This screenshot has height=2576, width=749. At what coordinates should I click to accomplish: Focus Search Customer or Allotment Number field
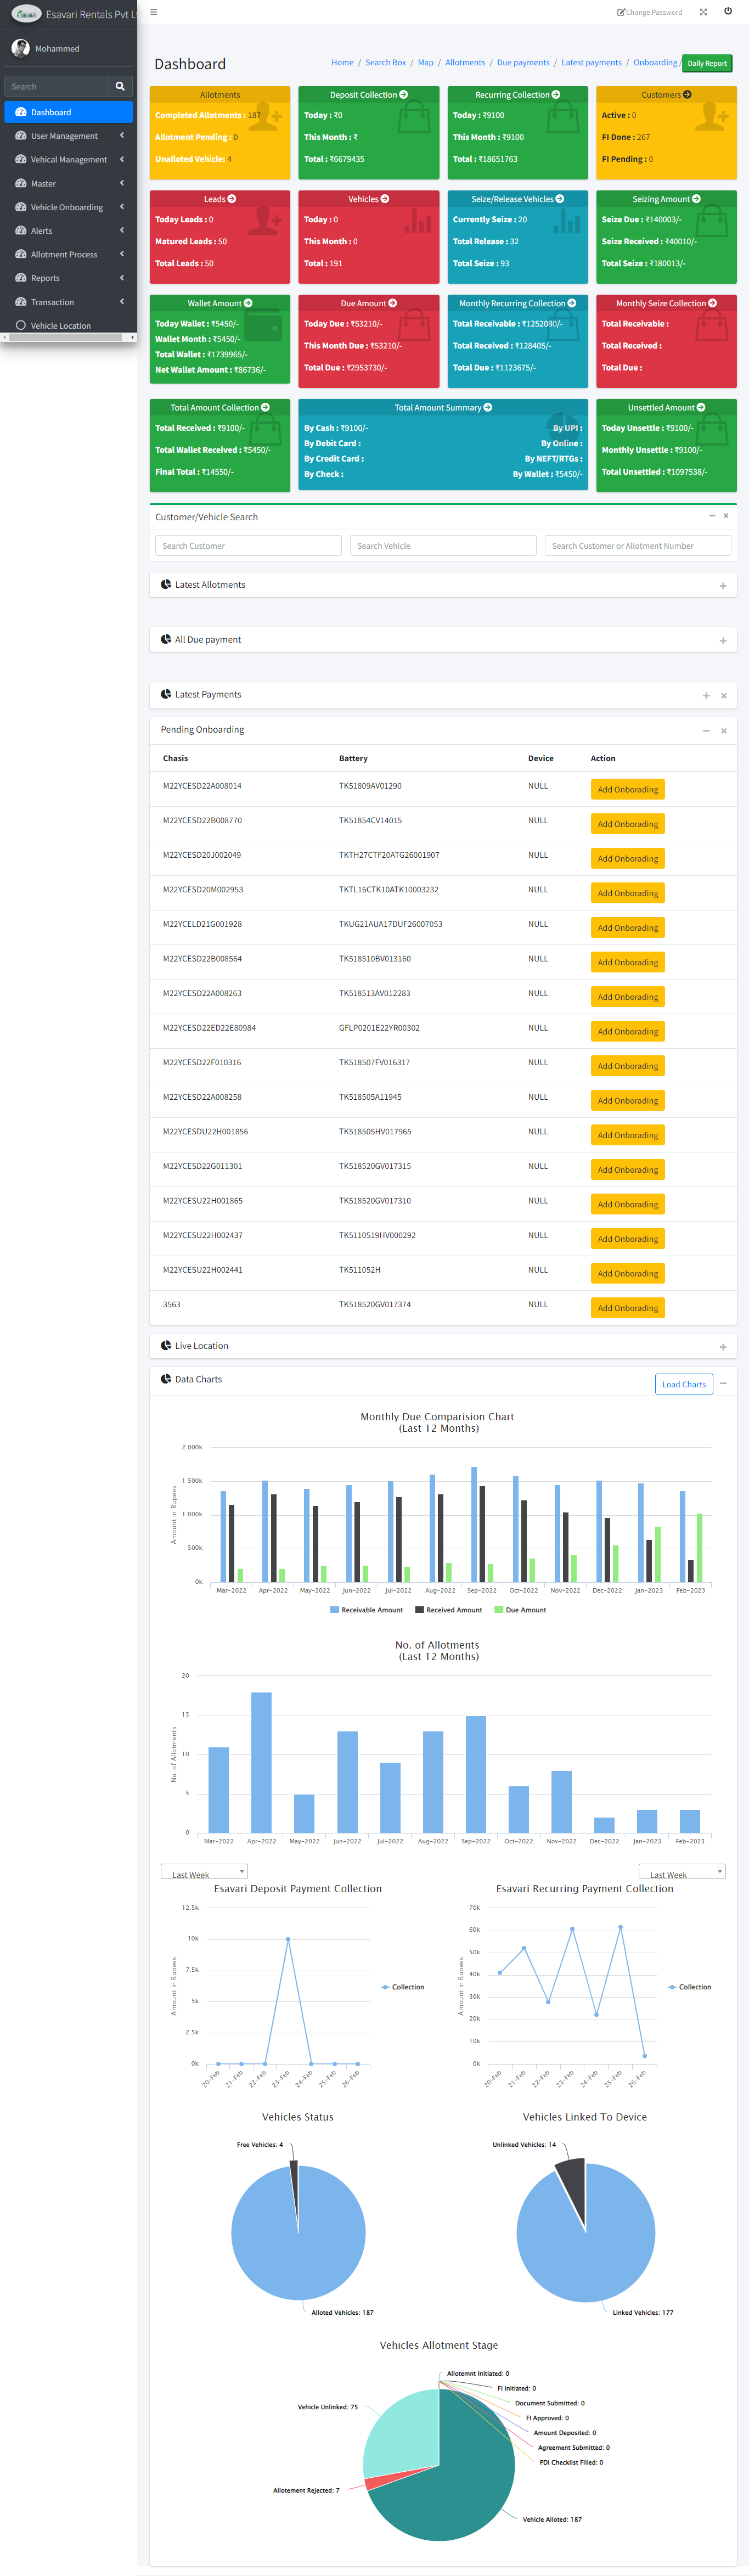pyautogui.click(x=638, y=546)
